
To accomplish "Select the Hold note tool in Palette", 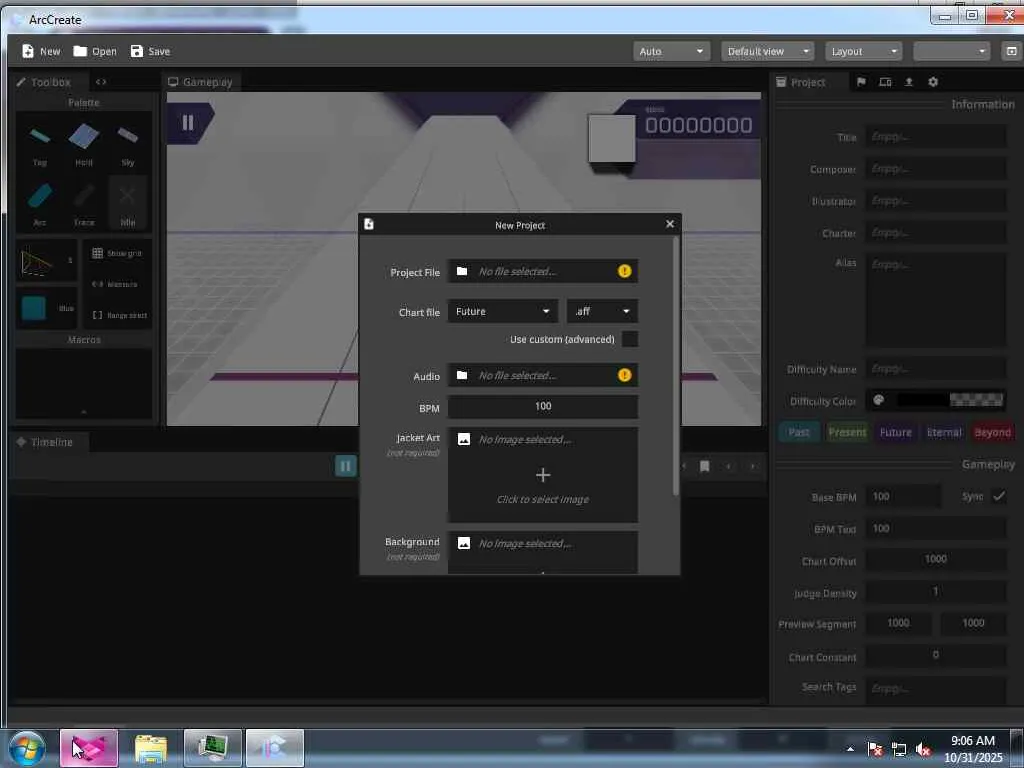I will pos(84,145).
